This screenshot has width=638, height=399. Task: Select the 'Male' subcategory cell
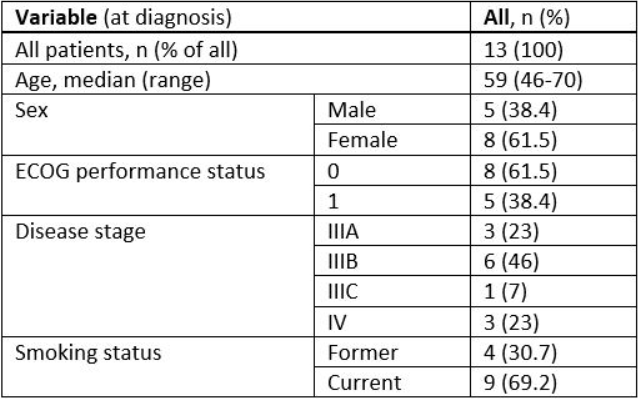[x=392, y=110]
